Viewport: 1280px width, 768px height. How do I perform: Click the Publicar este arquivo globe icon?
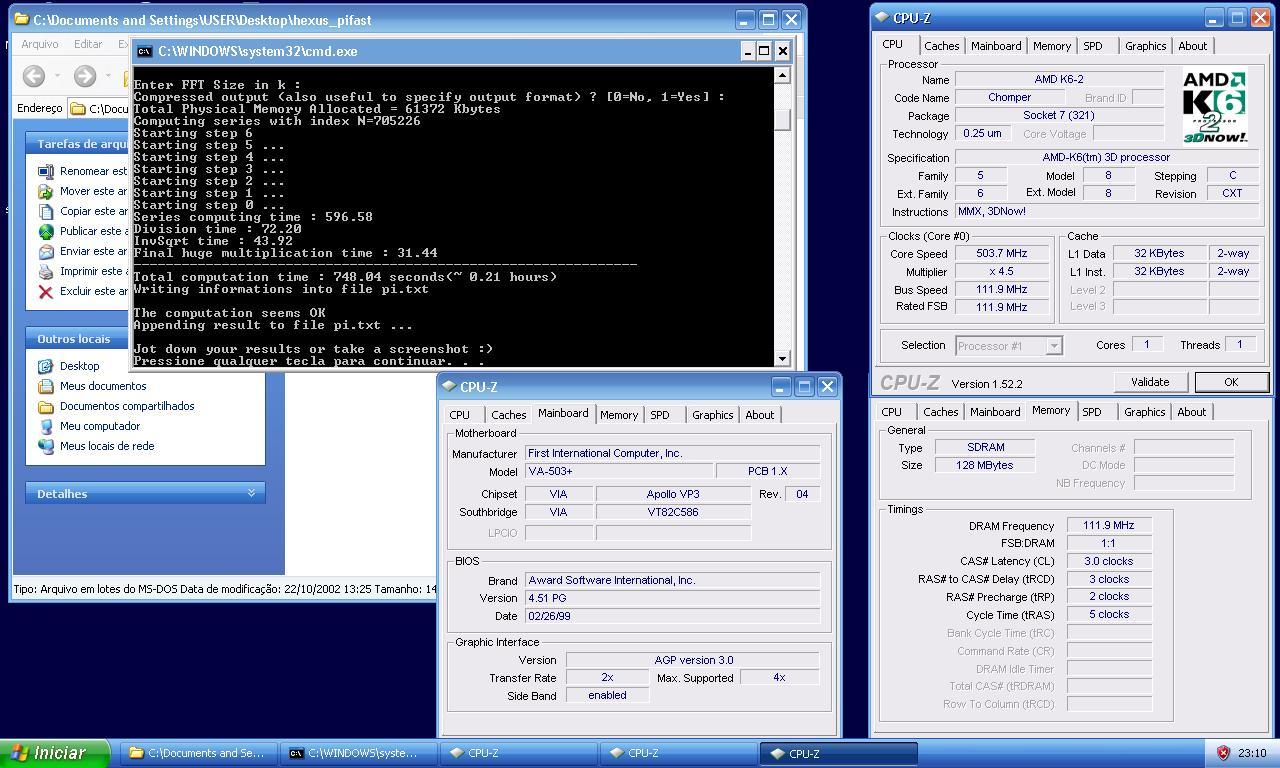(45, 231)
